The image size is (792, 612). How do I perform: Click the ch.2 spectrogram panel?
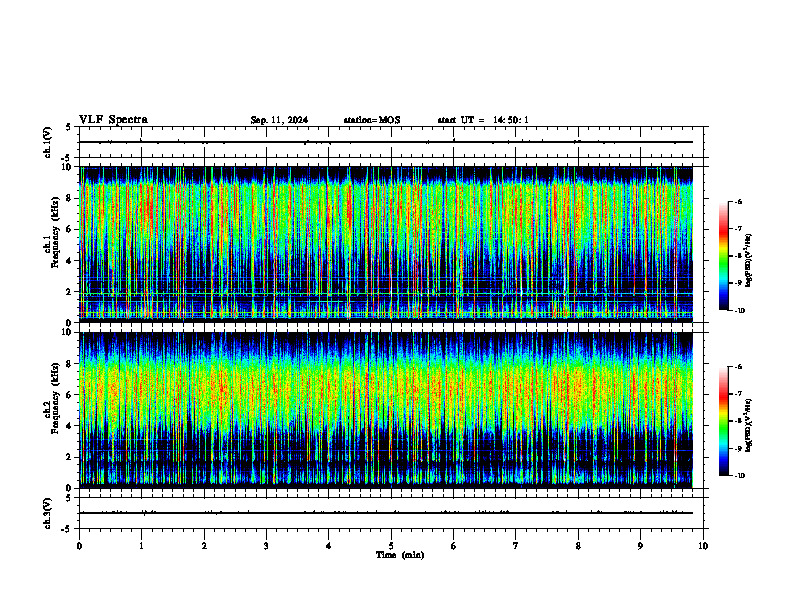tap(386, 410)
